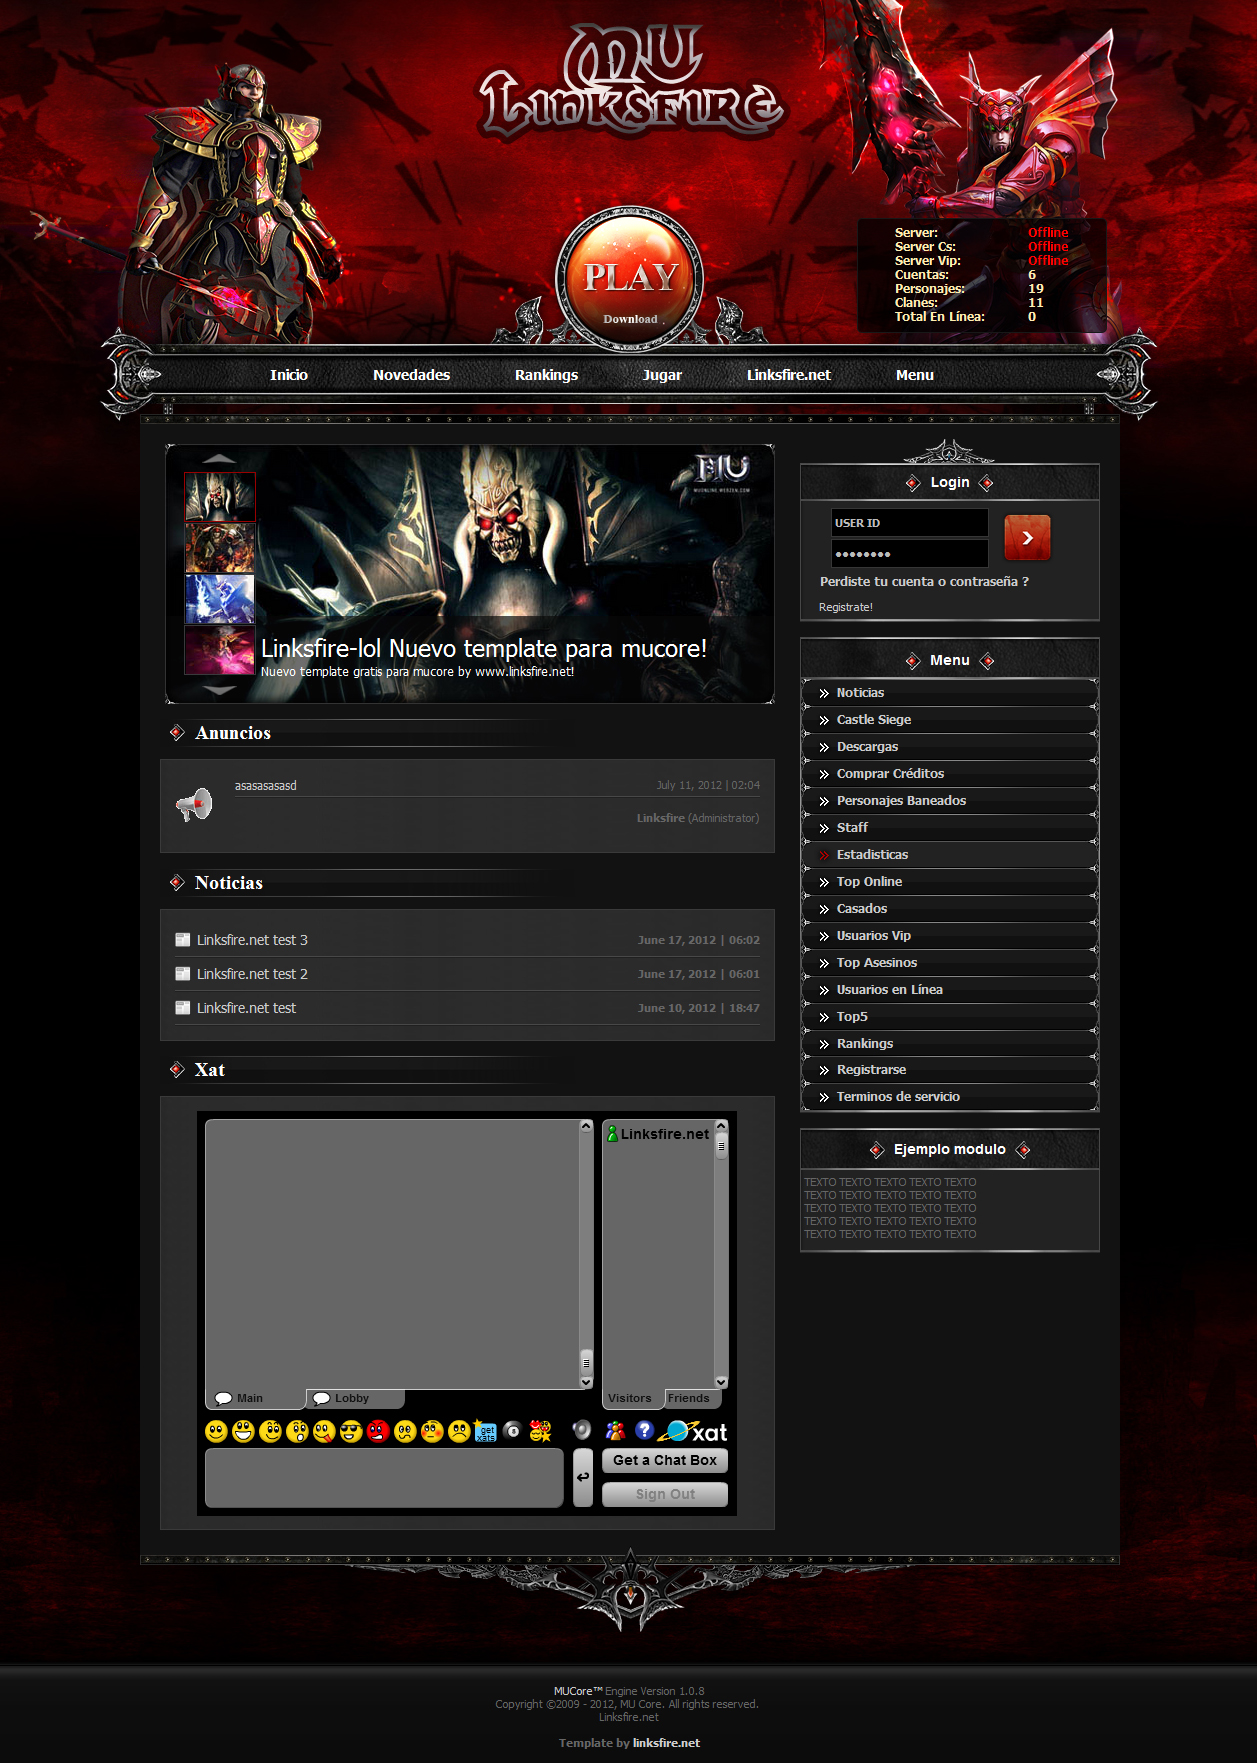Select the second slider thumbnail with fiery battle

220,548
